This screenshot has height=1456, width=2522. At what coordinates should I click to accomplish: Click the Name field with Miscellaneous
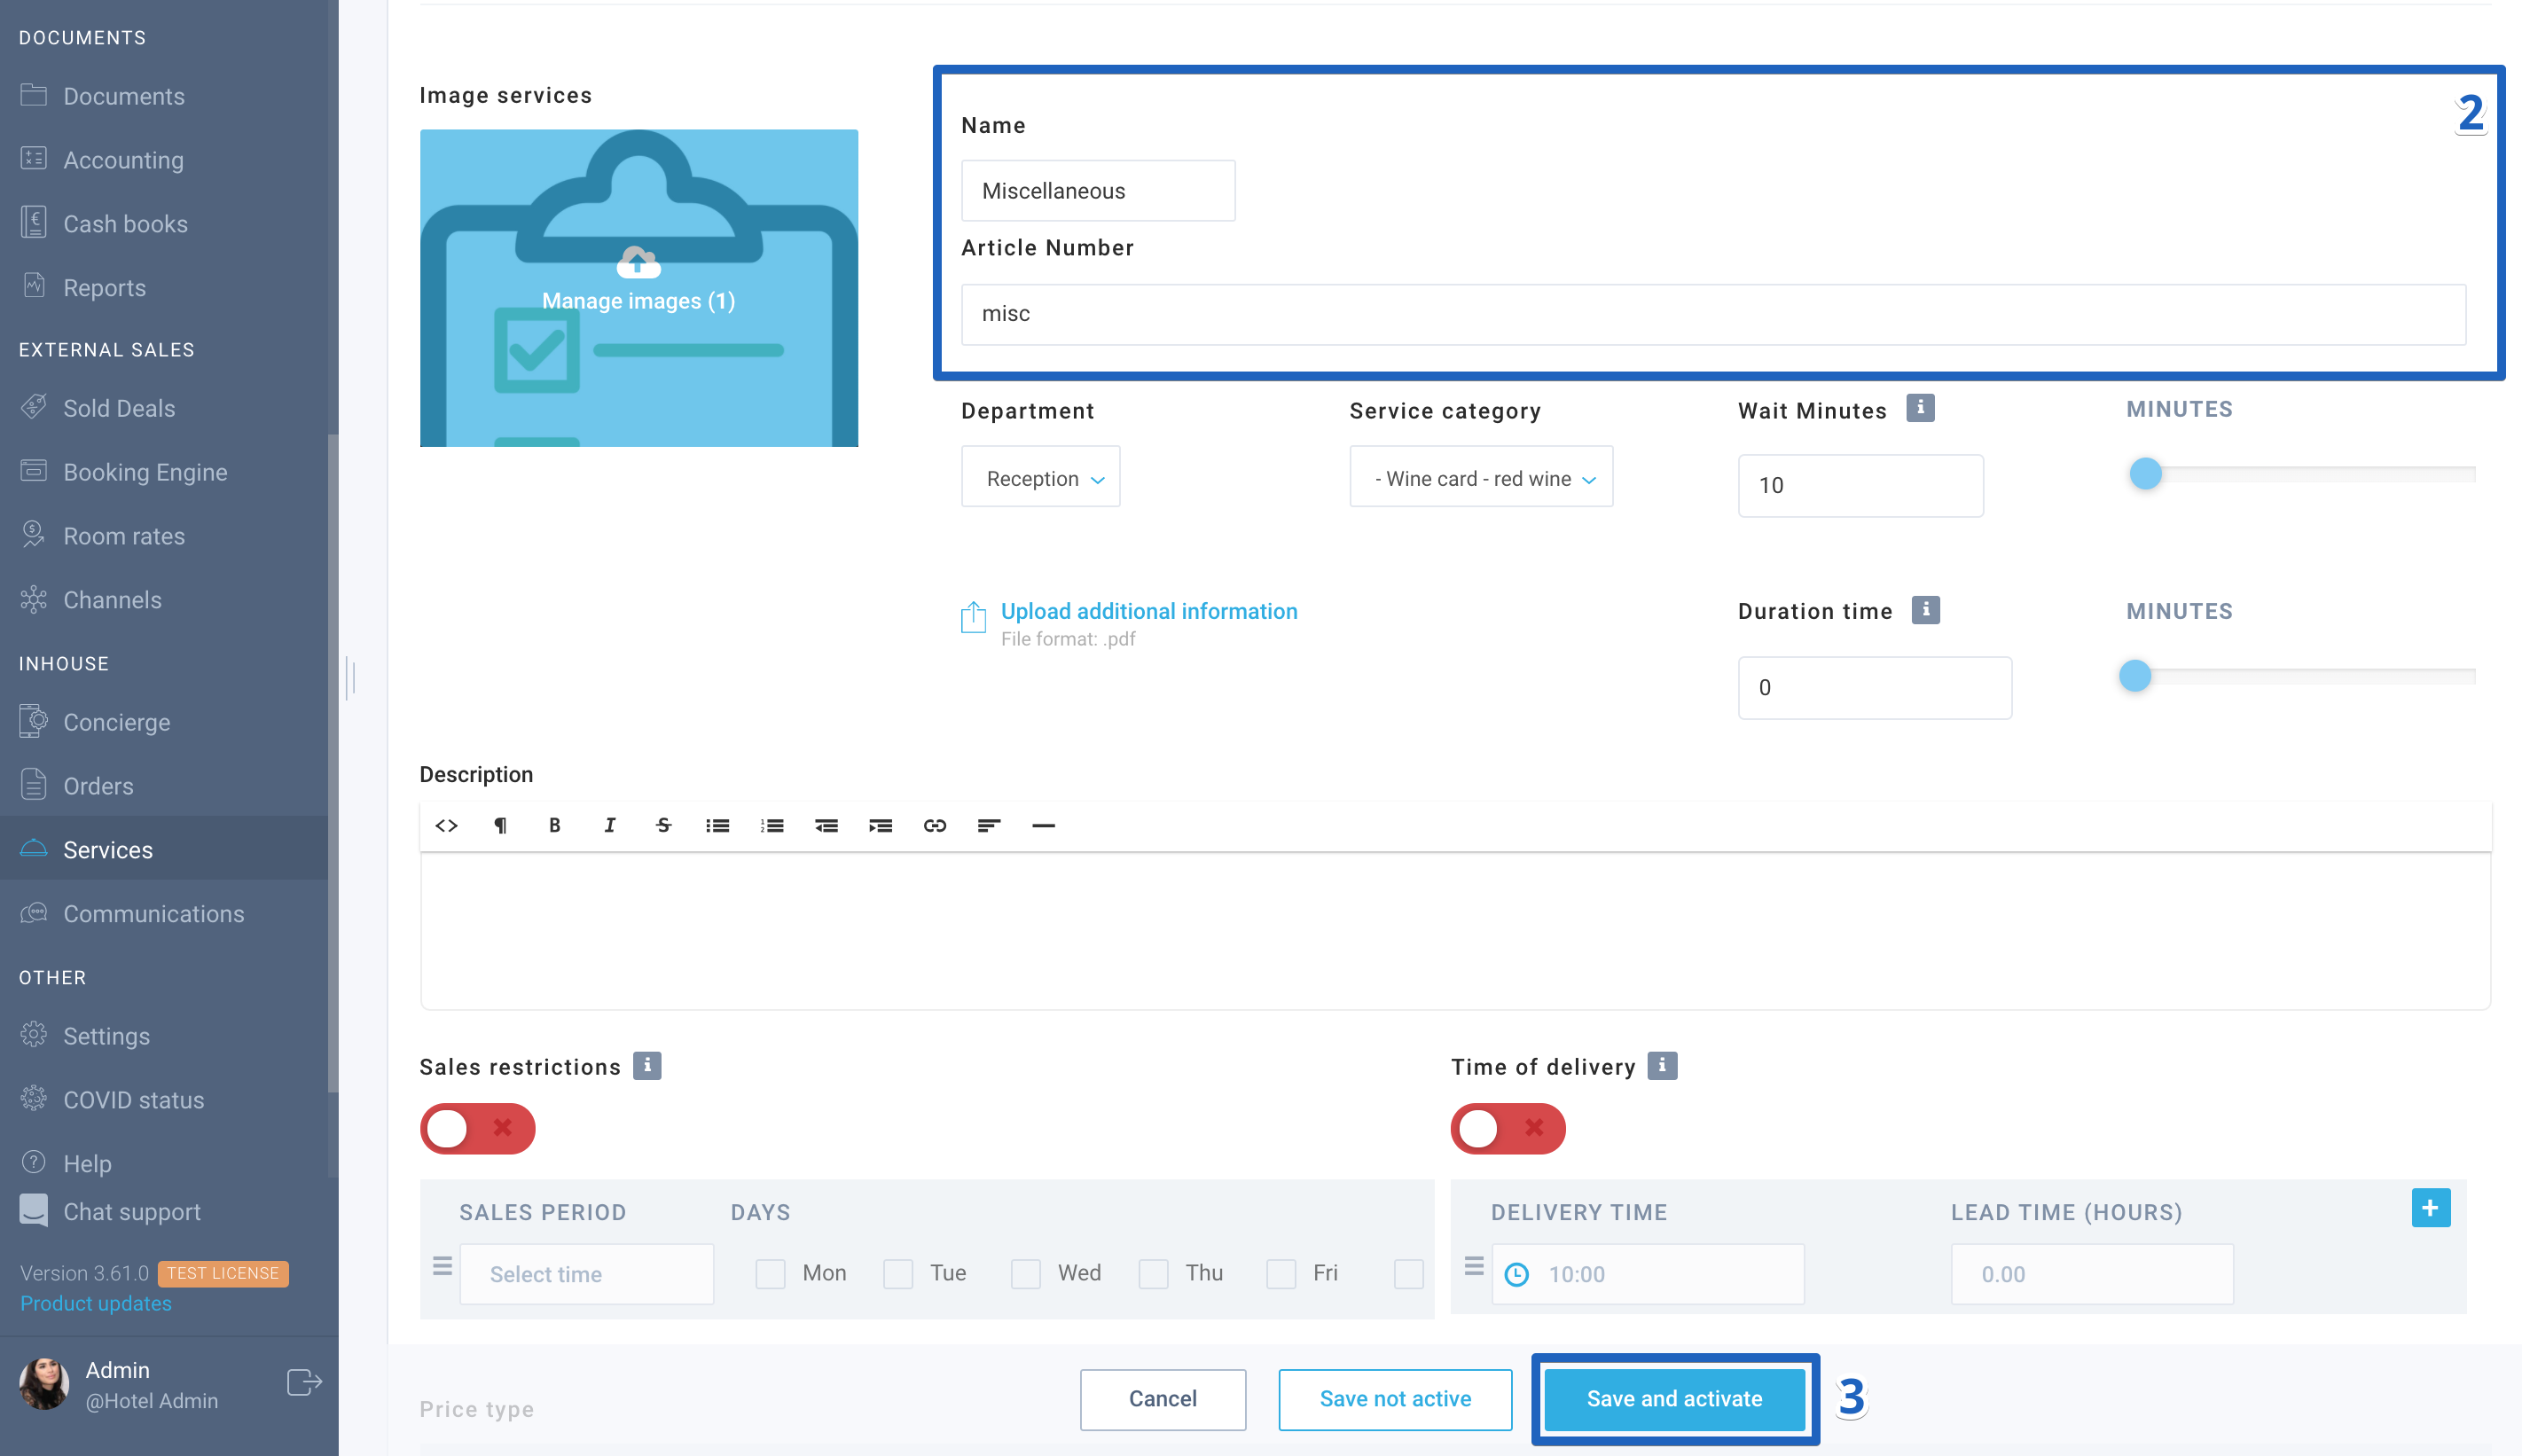point(1098,191)
